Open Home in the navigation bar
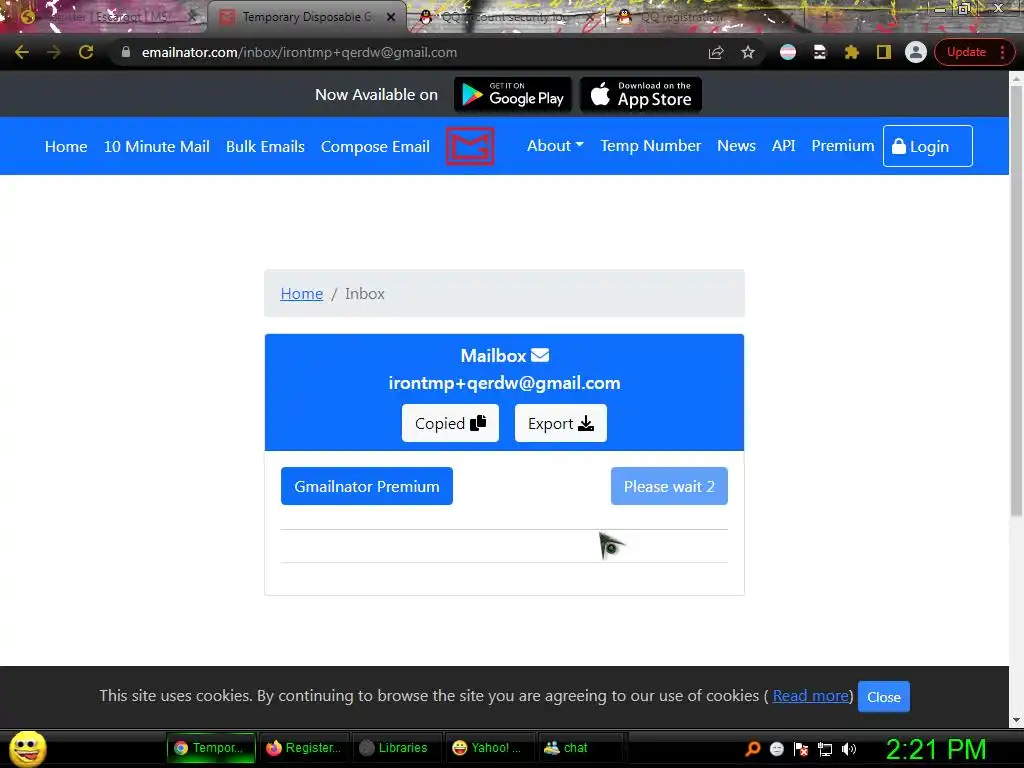 [66, 146]
